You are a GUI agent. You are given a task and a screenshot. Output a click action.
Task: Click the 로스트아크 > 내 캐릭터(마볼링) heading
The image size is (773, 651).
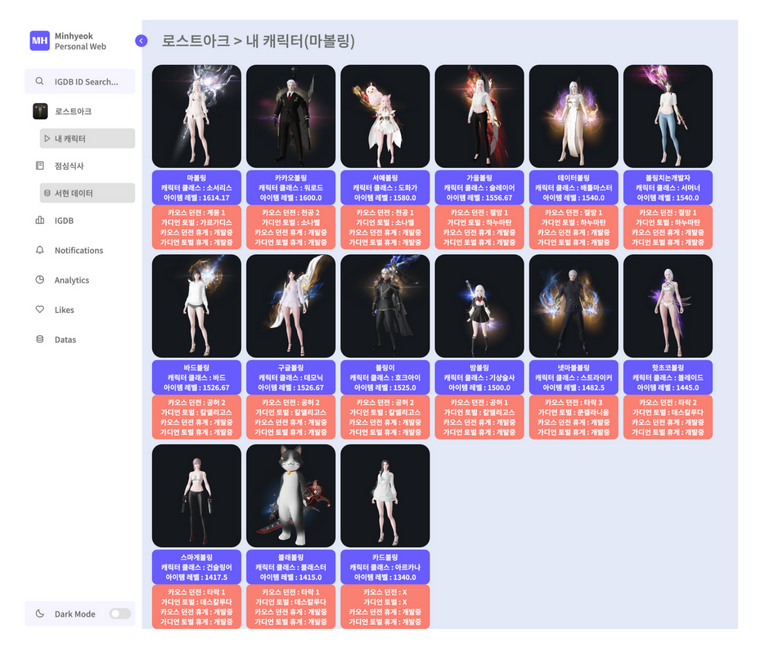coord(258,40)
